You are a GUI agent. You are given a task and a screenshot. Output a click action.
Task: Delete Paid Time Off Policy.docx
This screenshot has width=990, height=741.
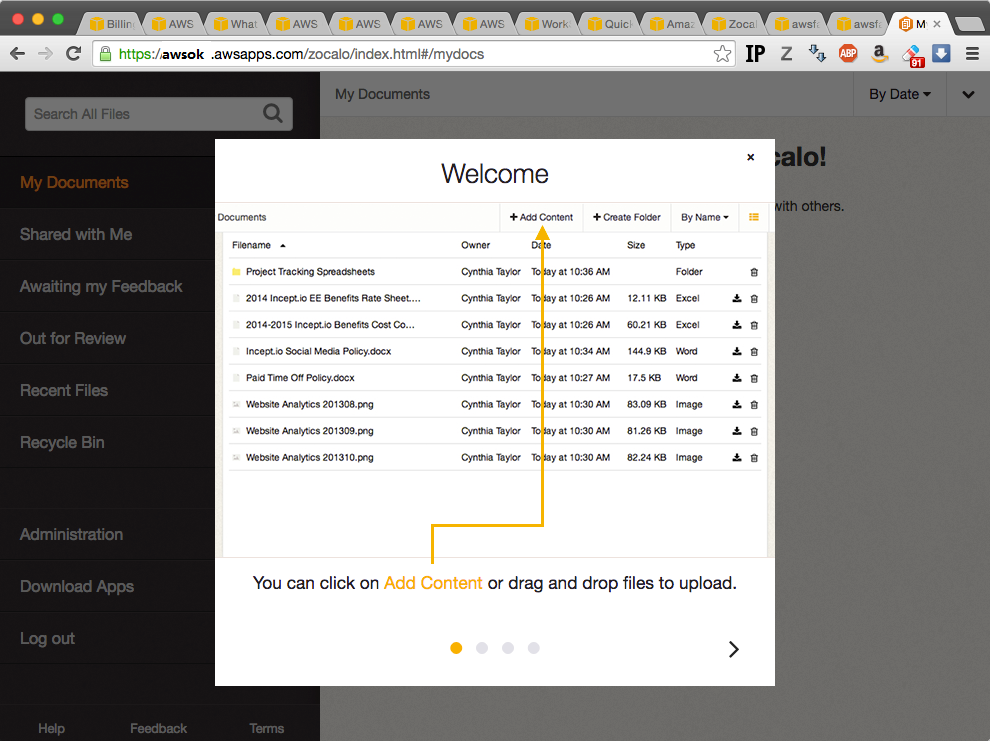coord(754,378)
